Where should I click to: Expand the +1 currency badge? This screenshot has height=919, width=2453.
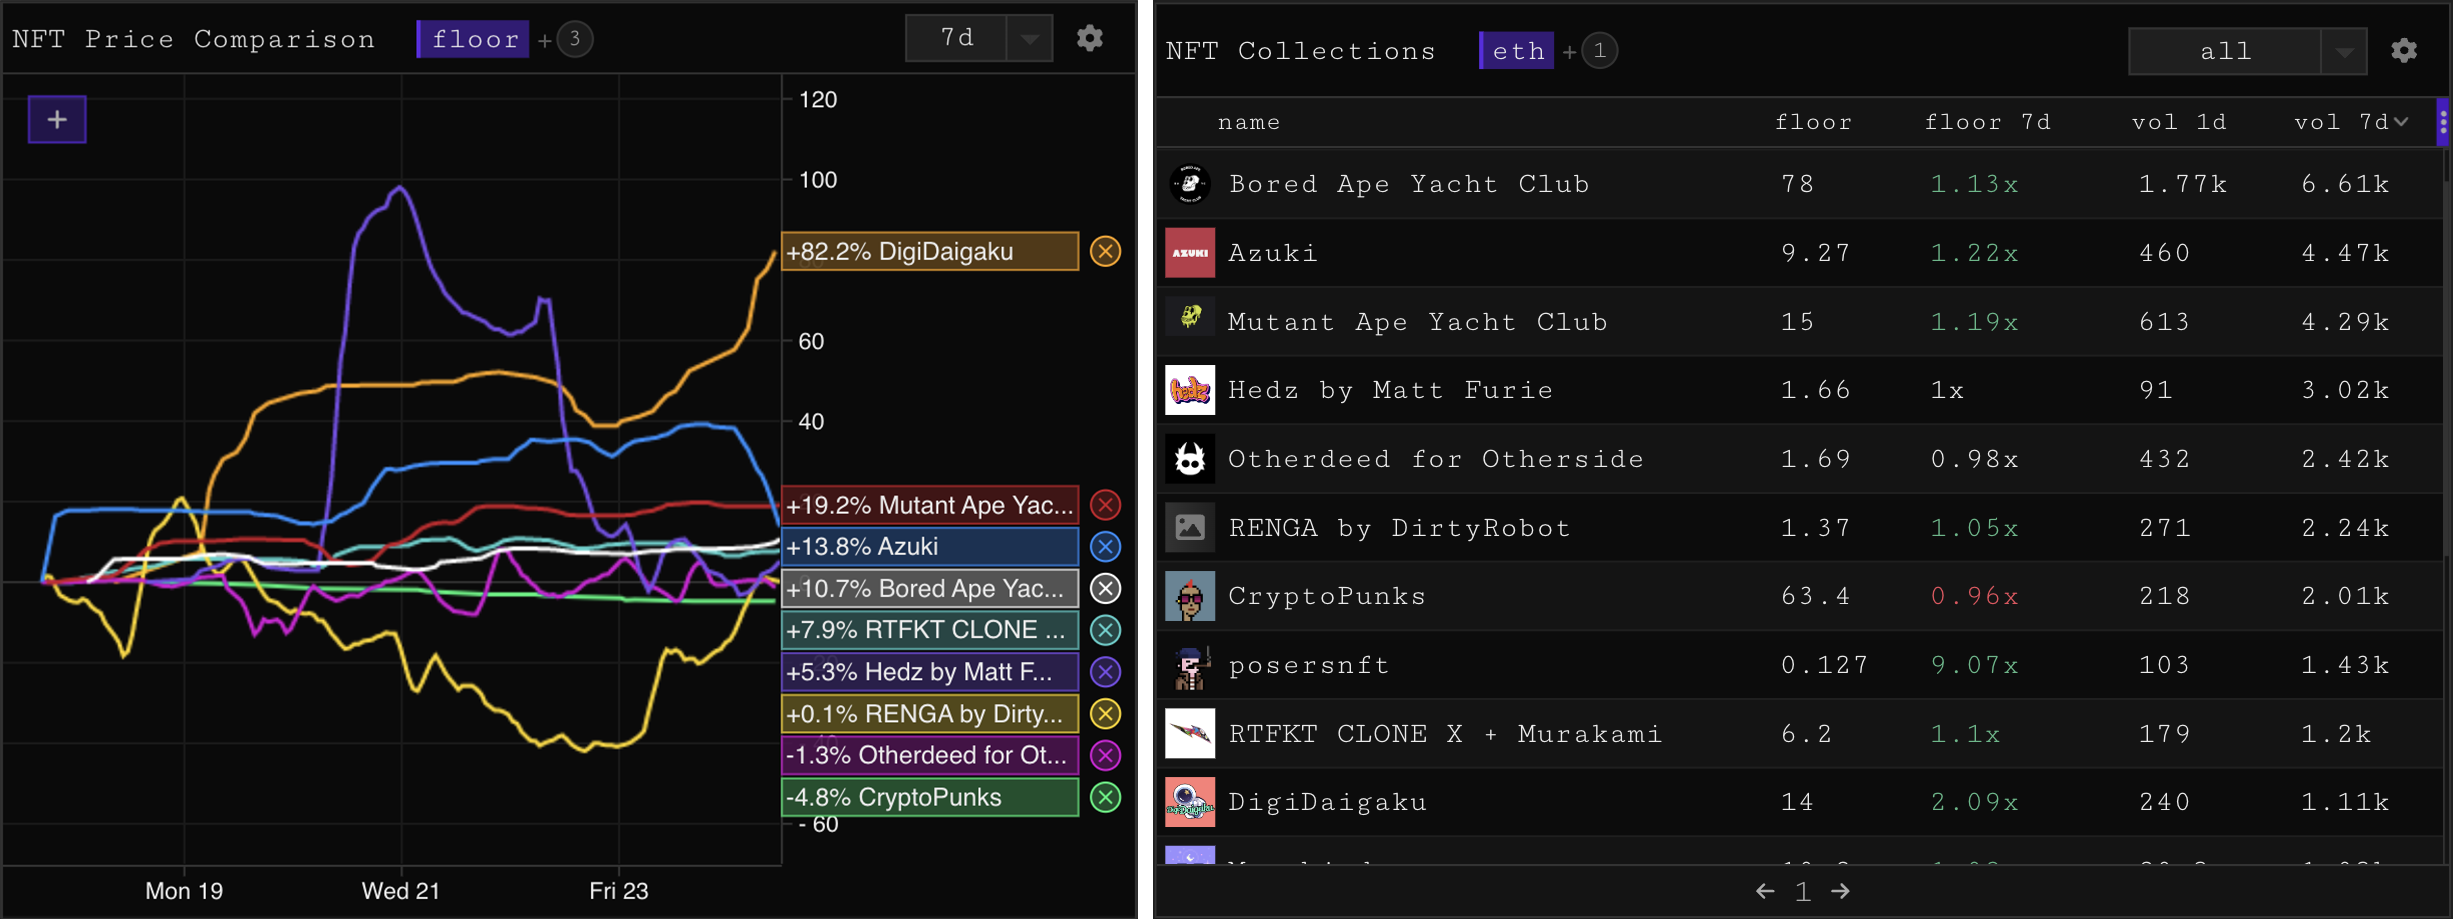(x=1599, y=51)
